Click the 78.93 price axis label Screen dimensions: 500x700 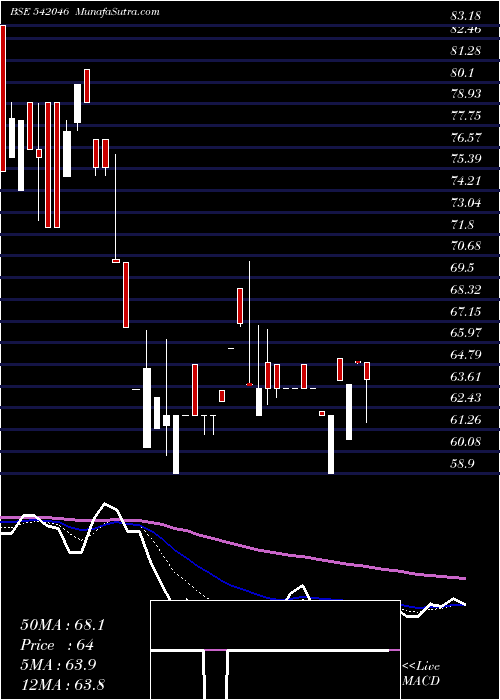466,94
